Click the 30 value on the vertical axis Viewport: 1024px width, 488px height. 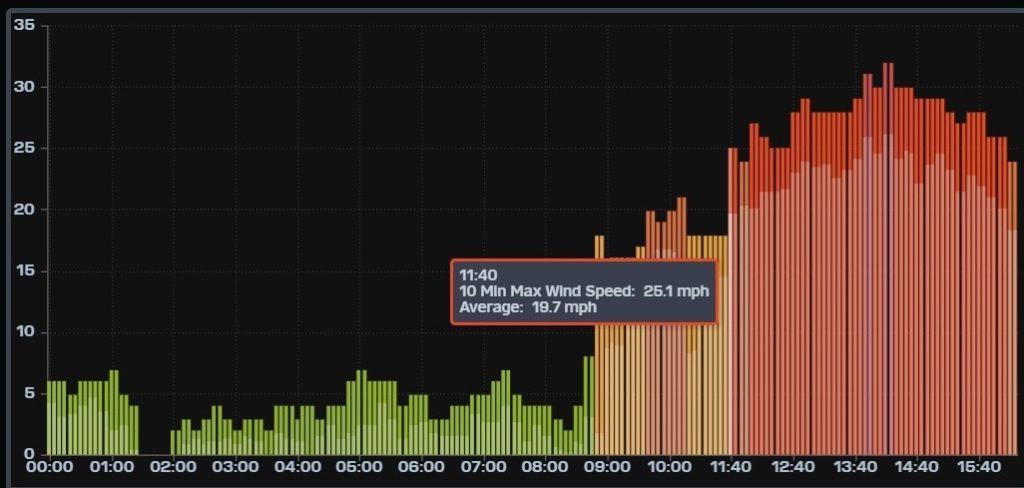click(24, 87)
